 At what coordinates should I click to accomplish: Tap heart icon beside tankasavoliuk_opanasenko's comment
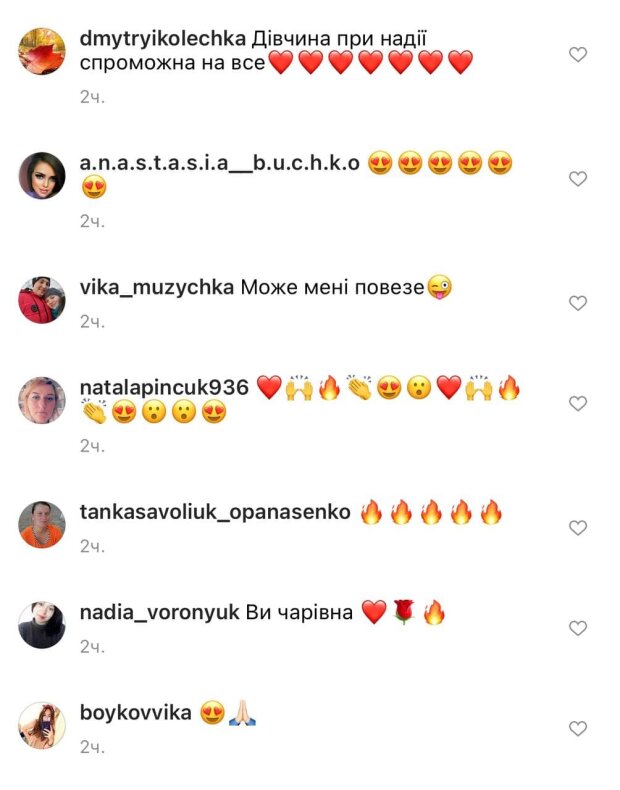578,528
